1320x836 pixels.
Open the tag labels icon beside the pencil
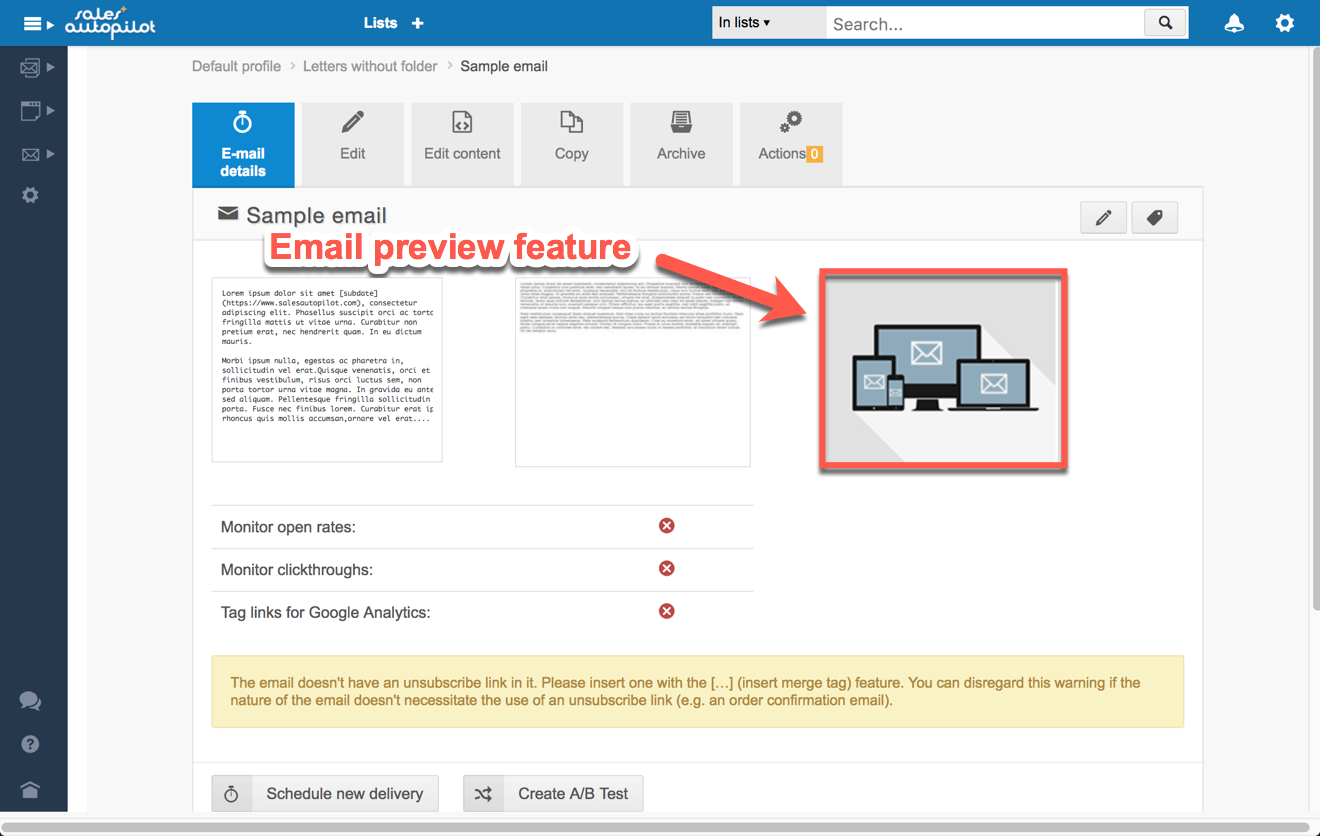tap(1155, 217)
